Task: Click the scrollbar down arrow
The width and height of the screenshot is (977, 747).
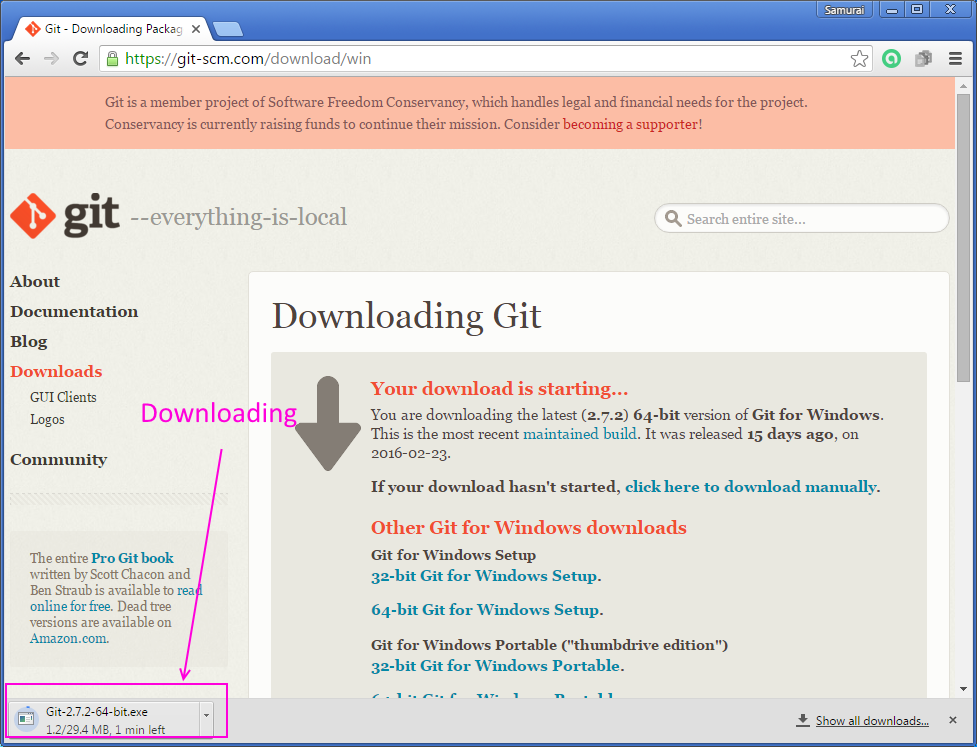Action: click(x=963, y=689)
